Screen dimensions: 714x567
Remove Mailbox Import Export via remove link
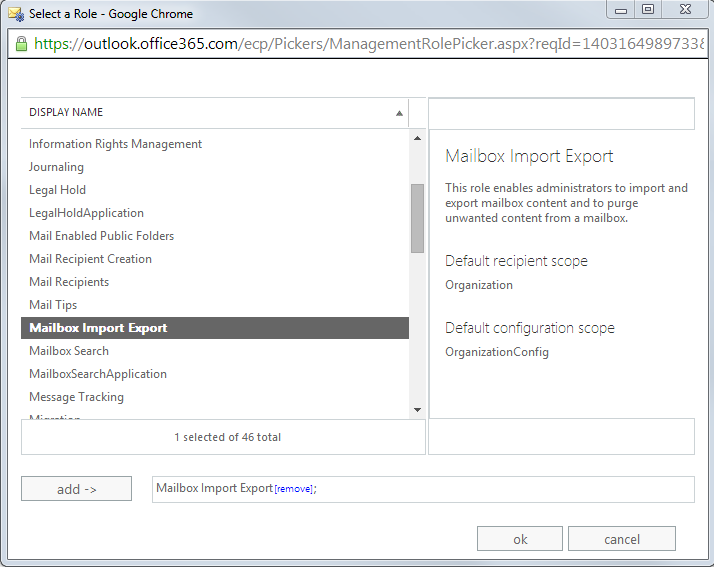coord(294,489)
